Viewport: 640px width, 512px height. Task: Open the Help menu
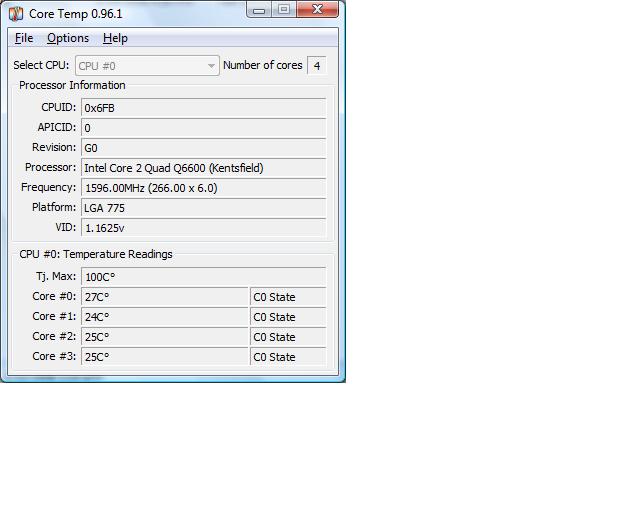pyautogui.click(x=115, y=38)
